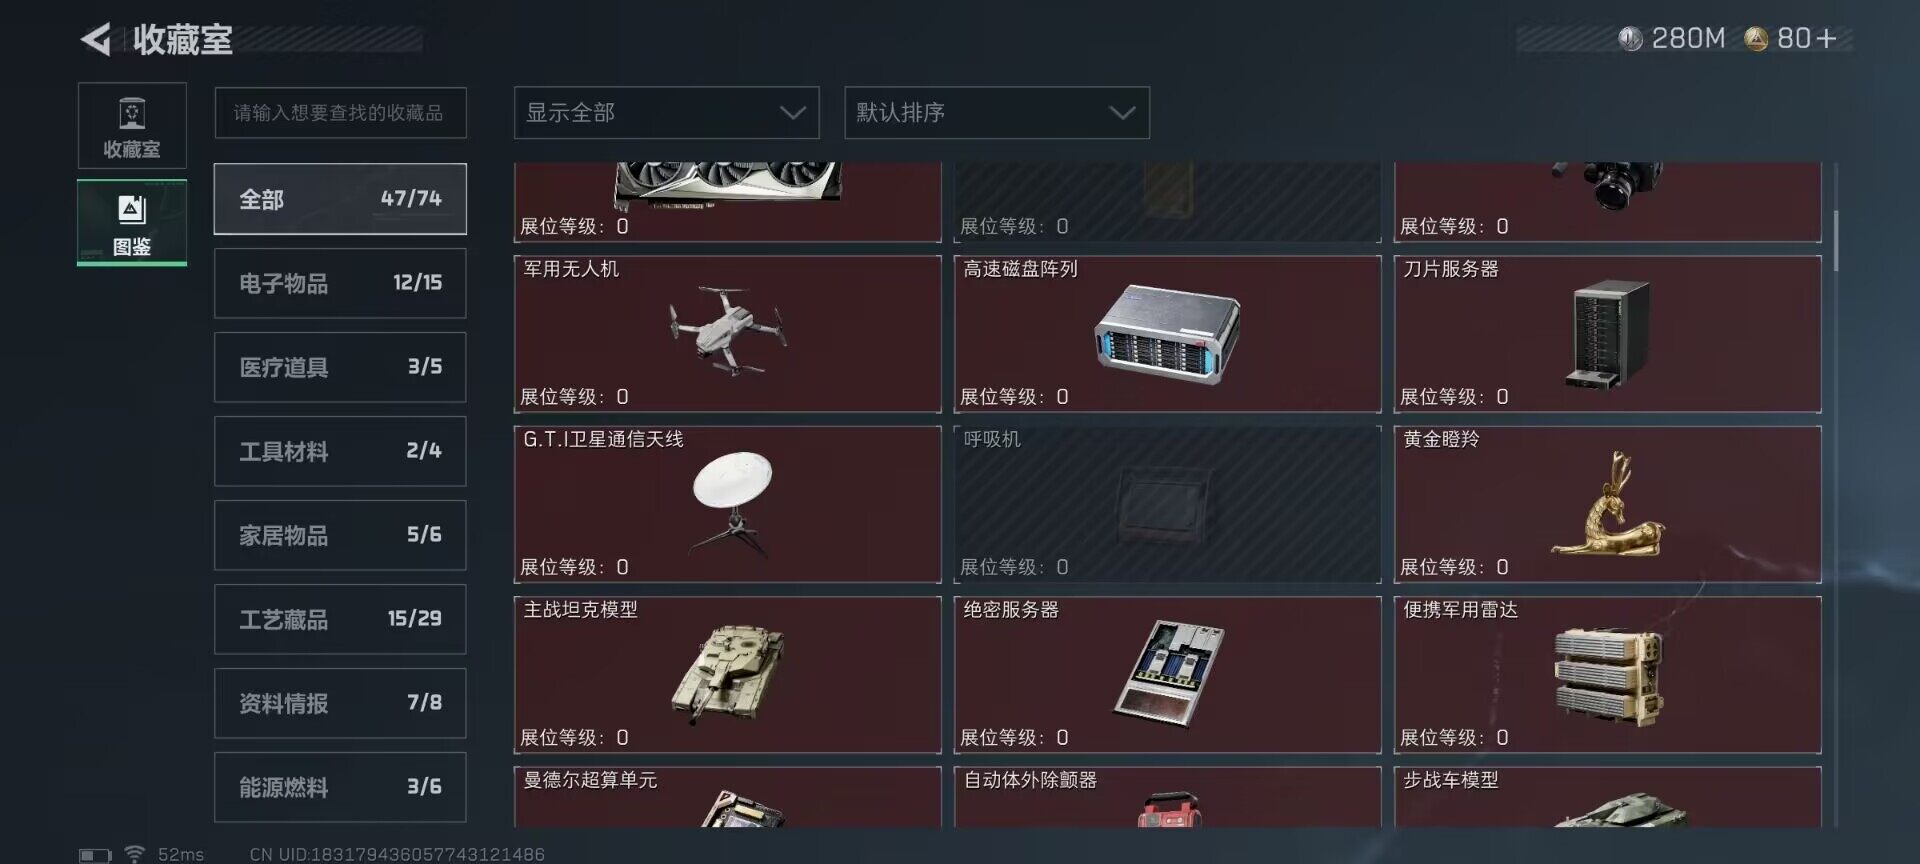Screen dimensions: 1920x864
Task: Open the 收藏室 sidebar icon
Action: (x=132, y=126)
